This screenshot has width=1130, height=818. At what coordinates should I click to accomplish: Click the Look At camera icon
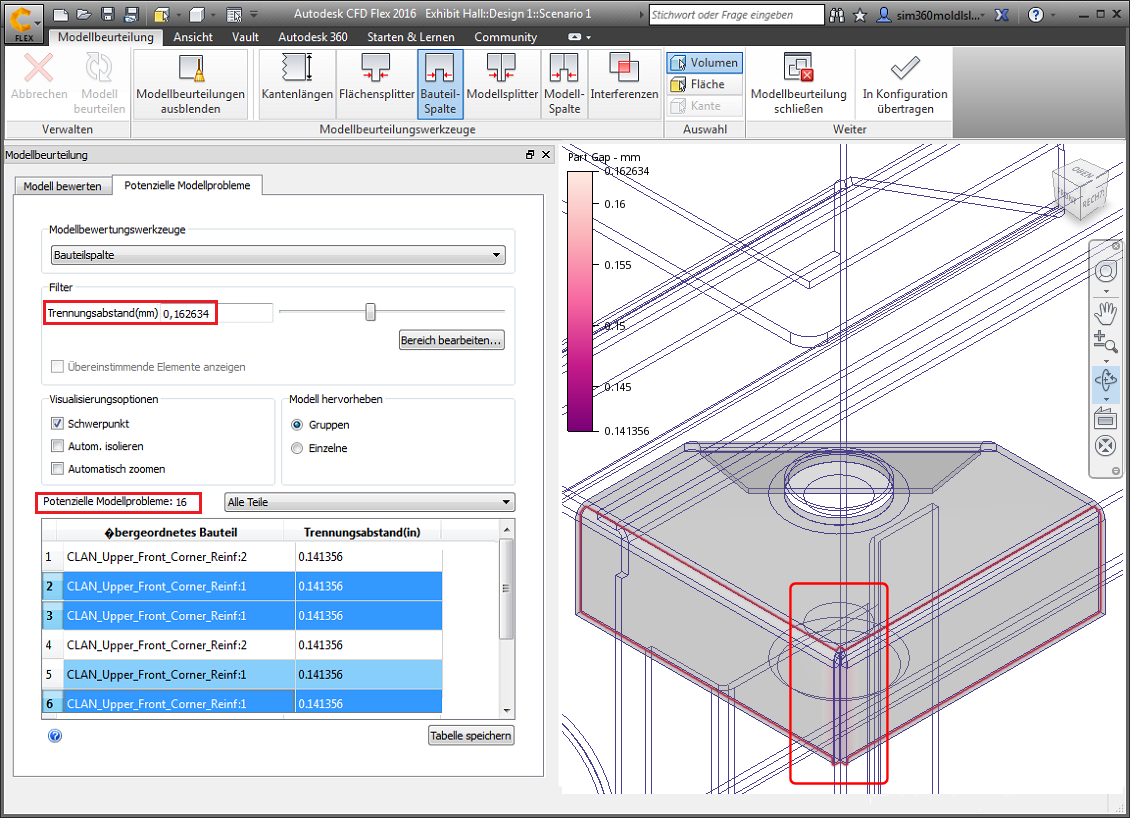click(1105, 417)
